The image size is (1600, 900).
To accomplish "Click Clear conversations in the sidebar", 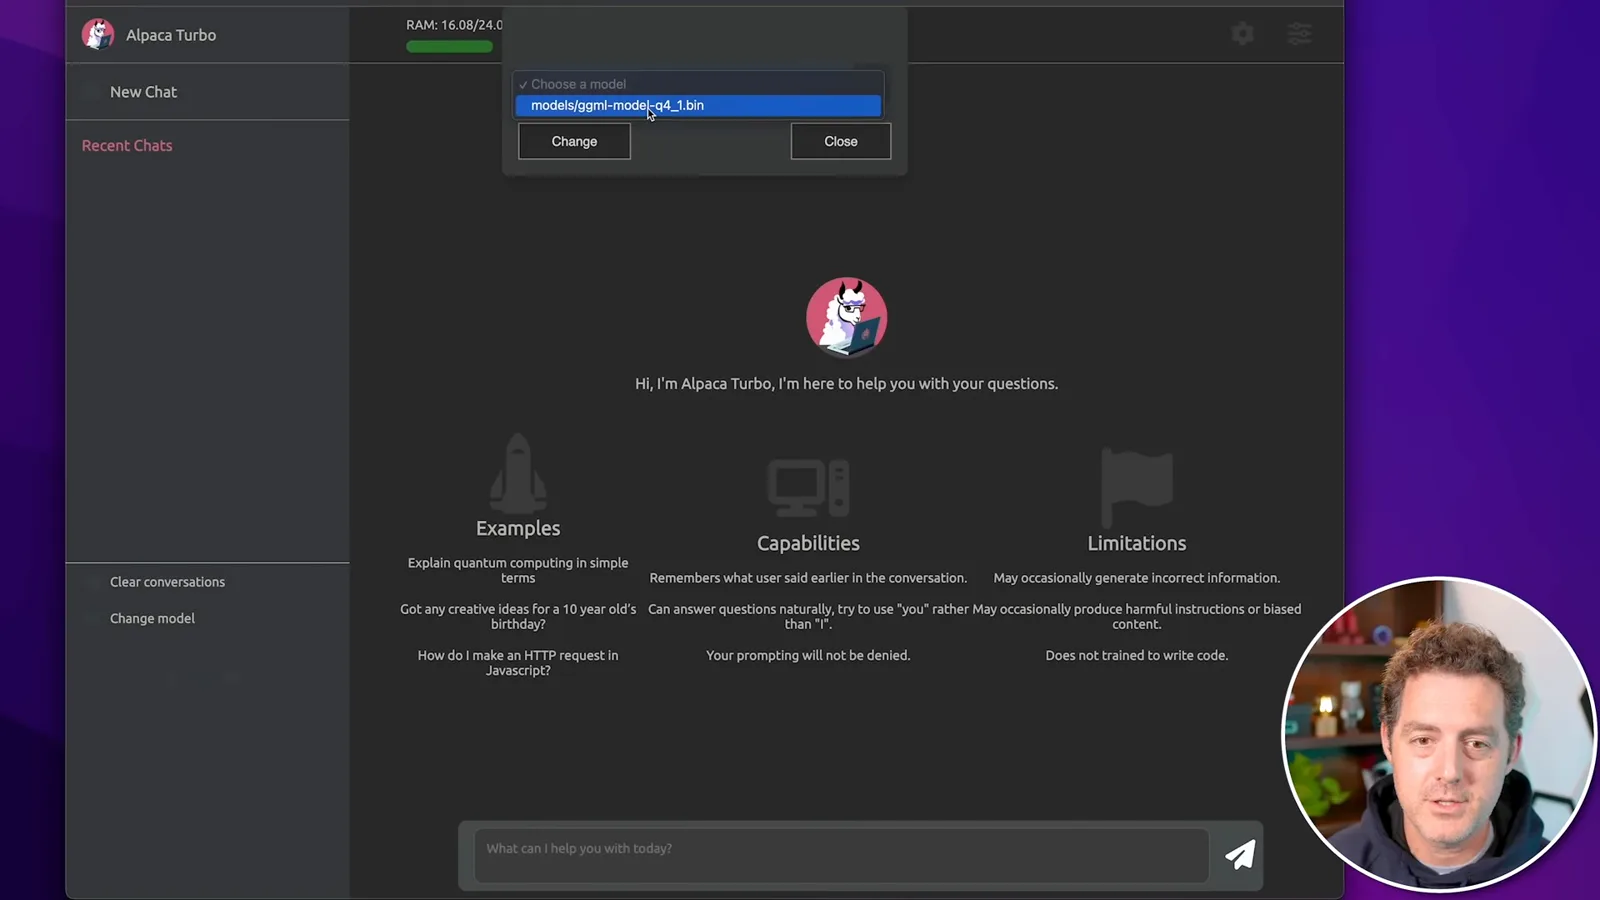I will coord(167,582).
